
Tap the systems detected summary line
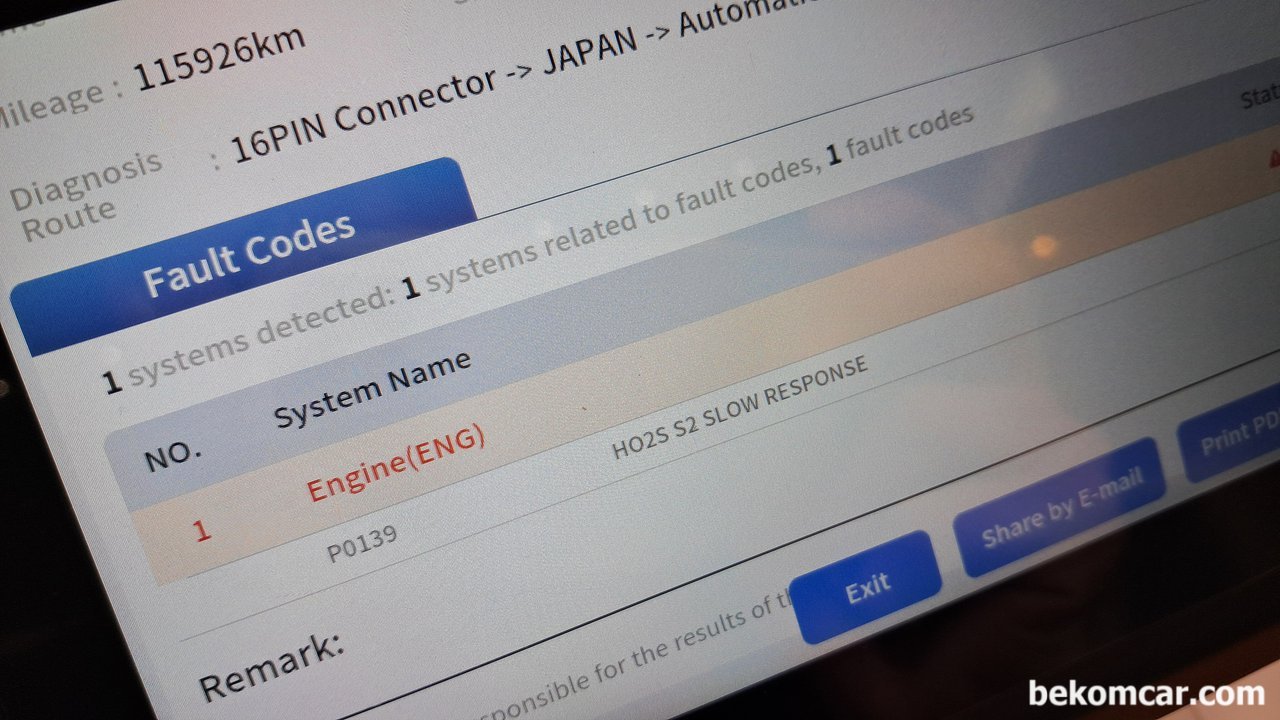(x=540, y=246)
